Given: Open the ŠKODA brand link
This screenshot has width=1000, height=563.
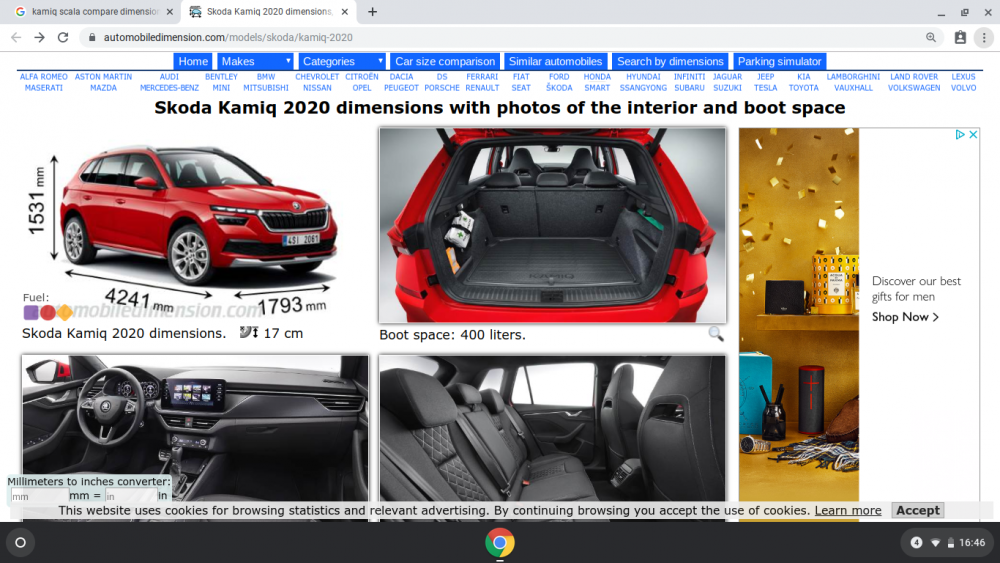Looking at the screenshot, I should pyautogui.click(x=559, y=88).
